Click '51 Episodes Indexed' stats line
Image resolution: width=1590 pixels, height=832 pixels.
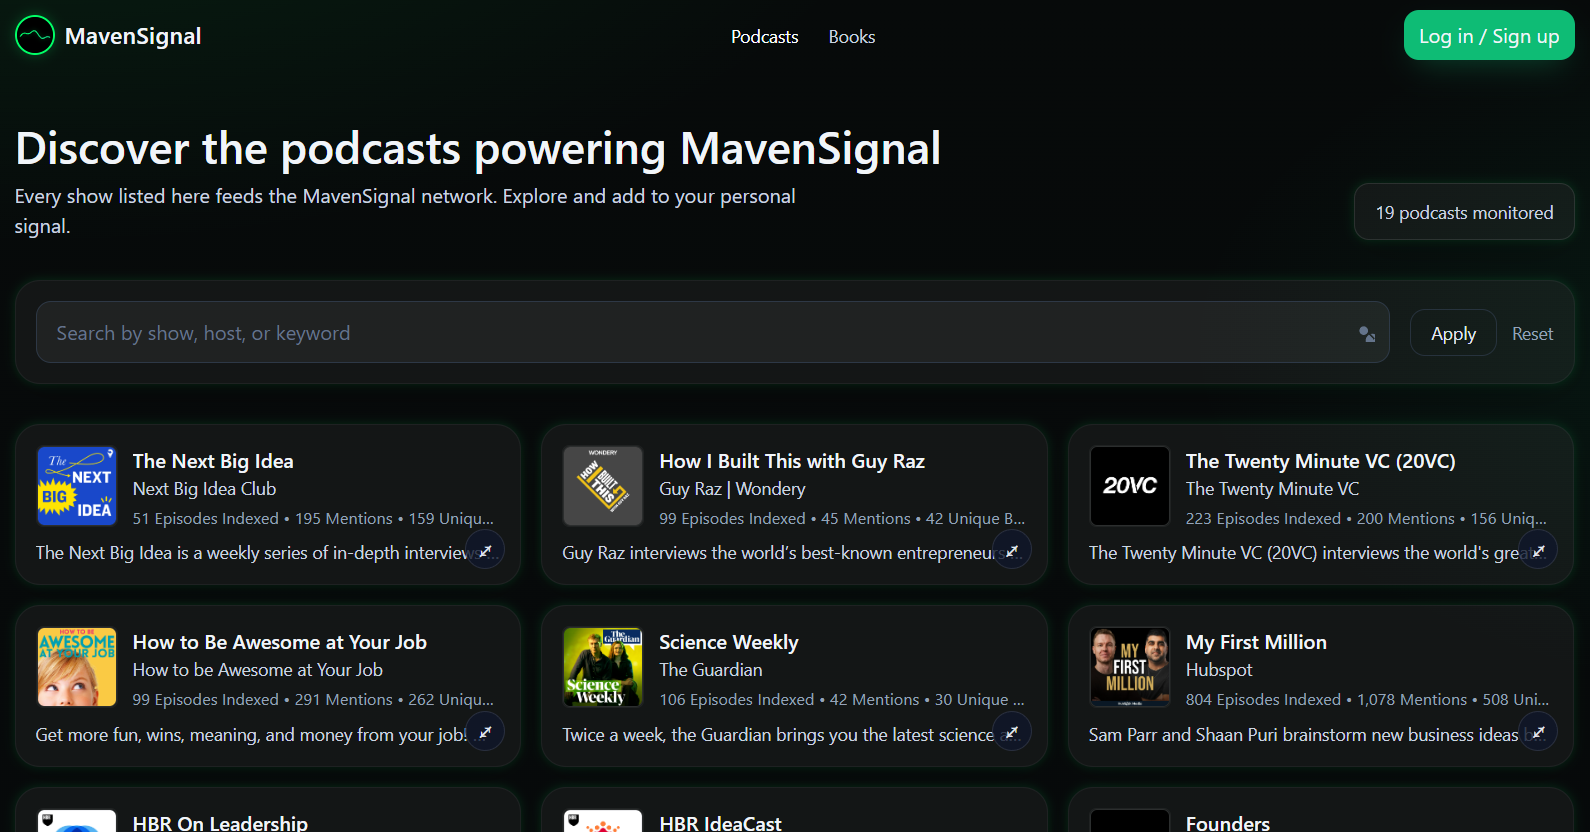coord(313,518)
